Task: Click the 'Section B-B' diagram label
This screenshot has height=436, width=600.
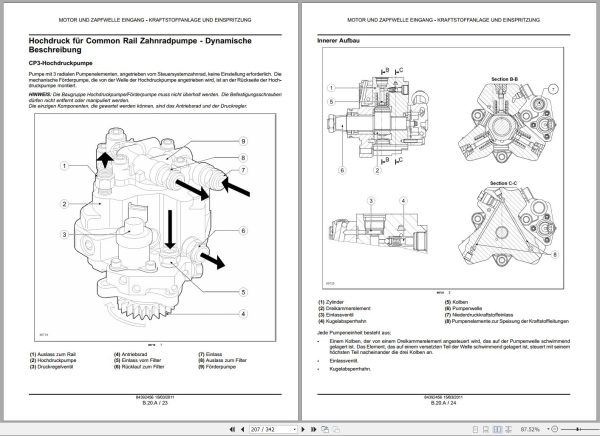Action: pos(505,79)
